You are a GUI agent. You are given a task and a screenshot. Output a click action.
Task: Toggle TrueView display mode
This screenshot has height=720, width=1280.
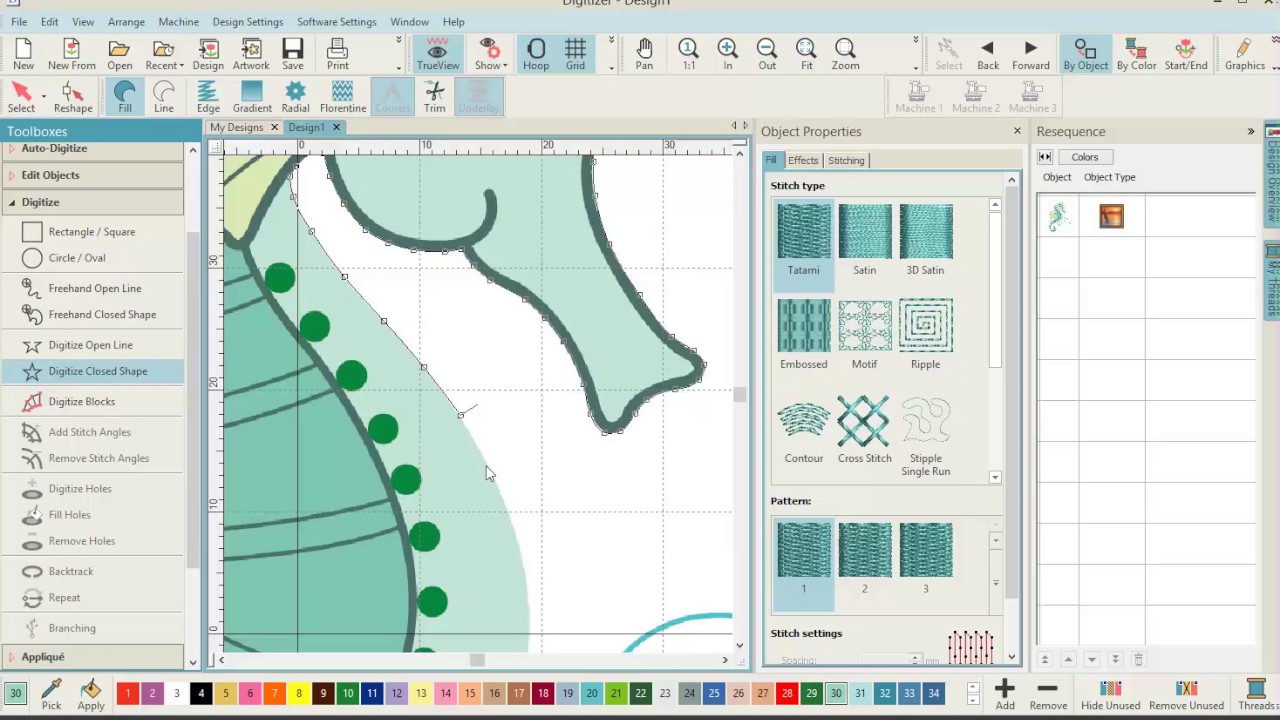coord(437,55)
